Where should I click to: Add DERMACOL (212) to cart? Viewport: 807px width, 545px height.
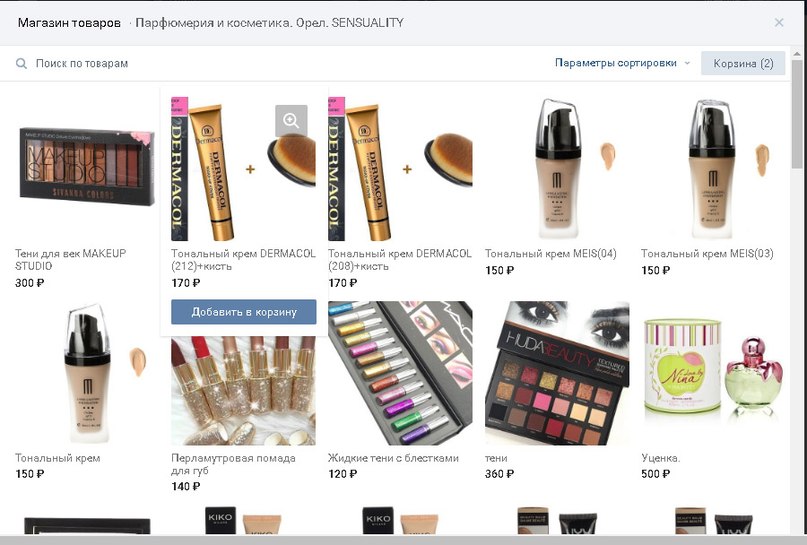[x=244, y=312]
